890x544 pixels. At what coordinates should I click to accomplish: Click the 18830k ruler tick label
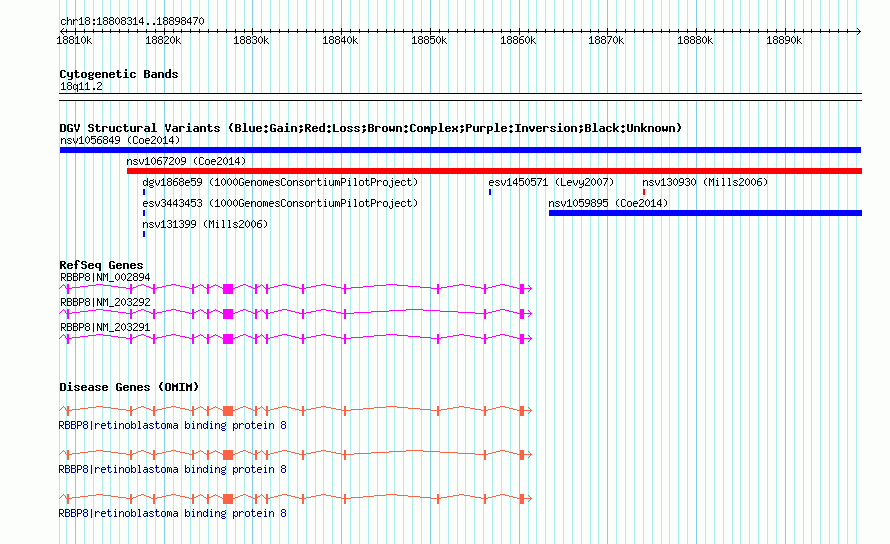[251, 41]
